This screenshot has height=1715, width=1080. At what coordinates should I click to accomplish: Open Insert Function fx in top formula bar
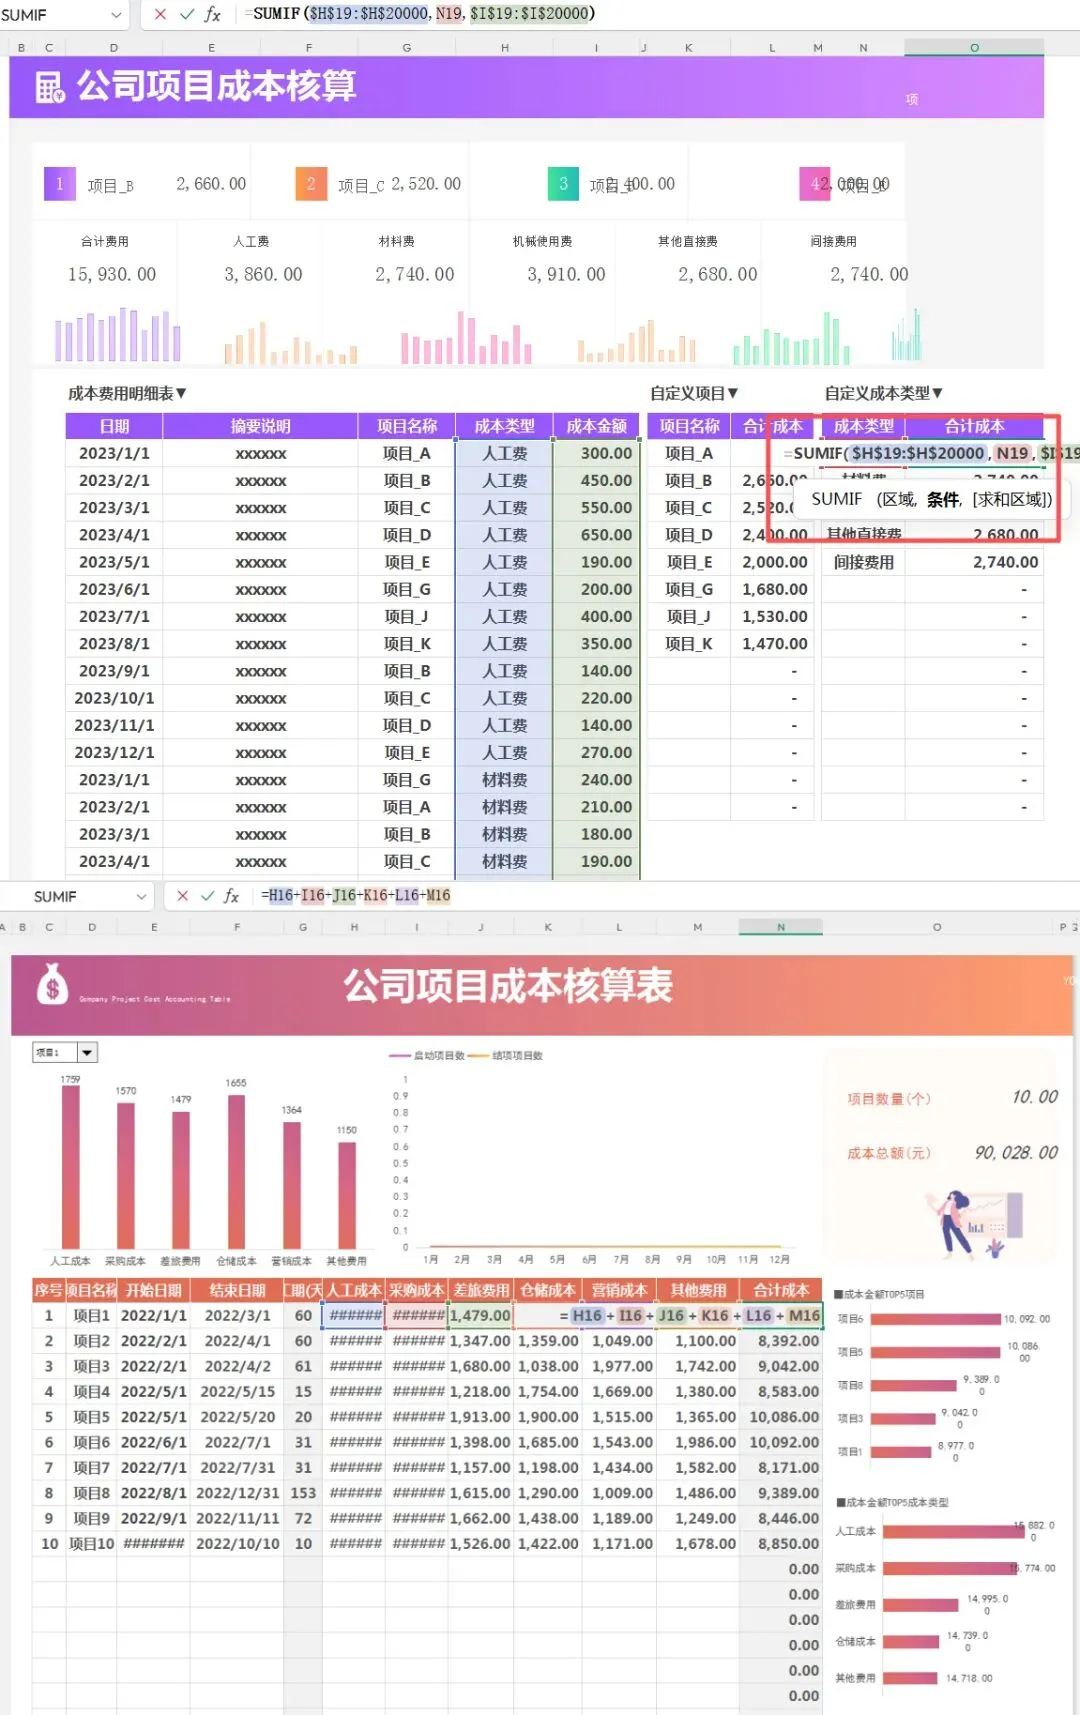click(x=212, y=14)
